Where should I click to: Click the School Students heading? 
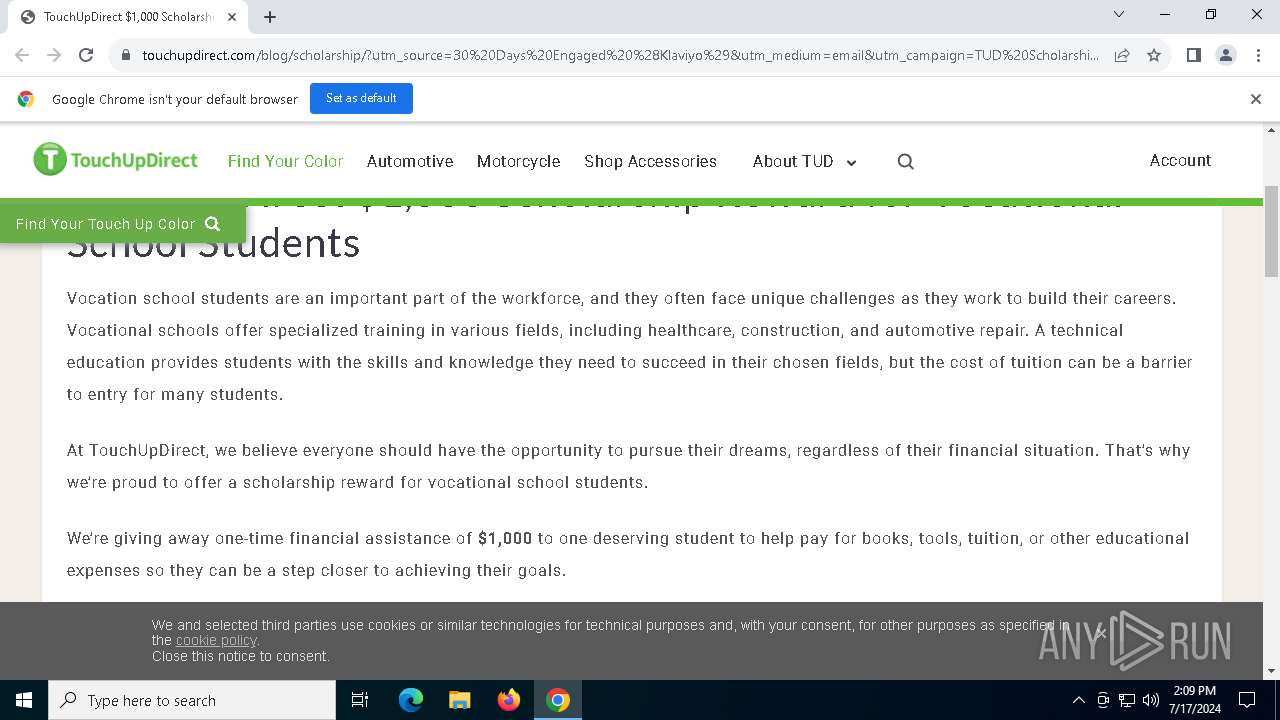[213, 243]
